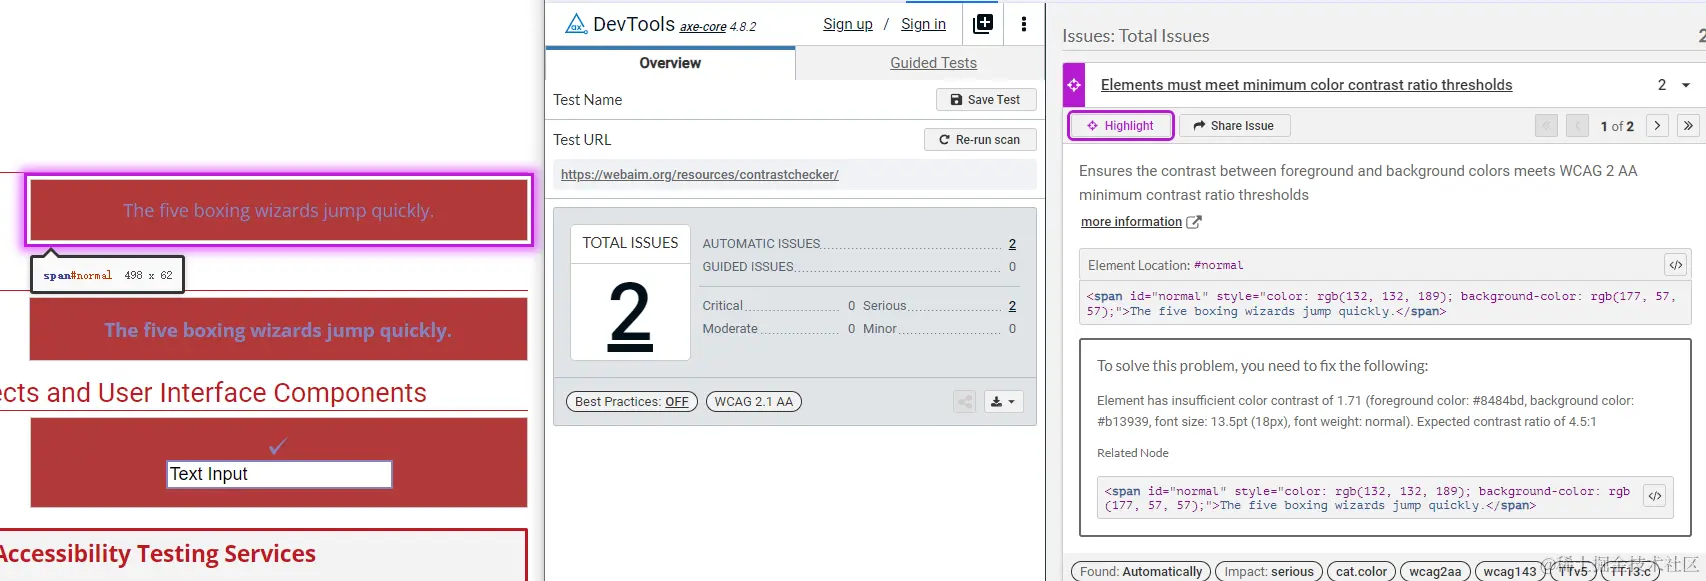Jump to the last issue
This screenshot has width=1706, height=581.
click(x=1688, y=126)
